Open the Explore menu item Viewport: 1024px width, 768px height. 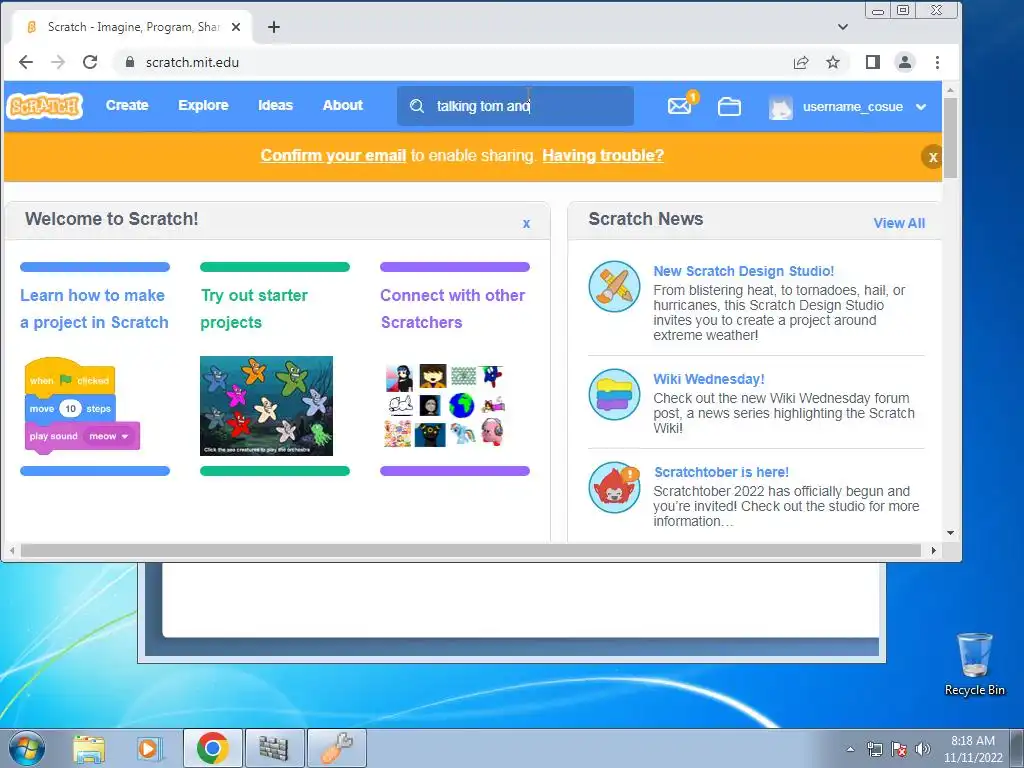[x=203, y=105]
